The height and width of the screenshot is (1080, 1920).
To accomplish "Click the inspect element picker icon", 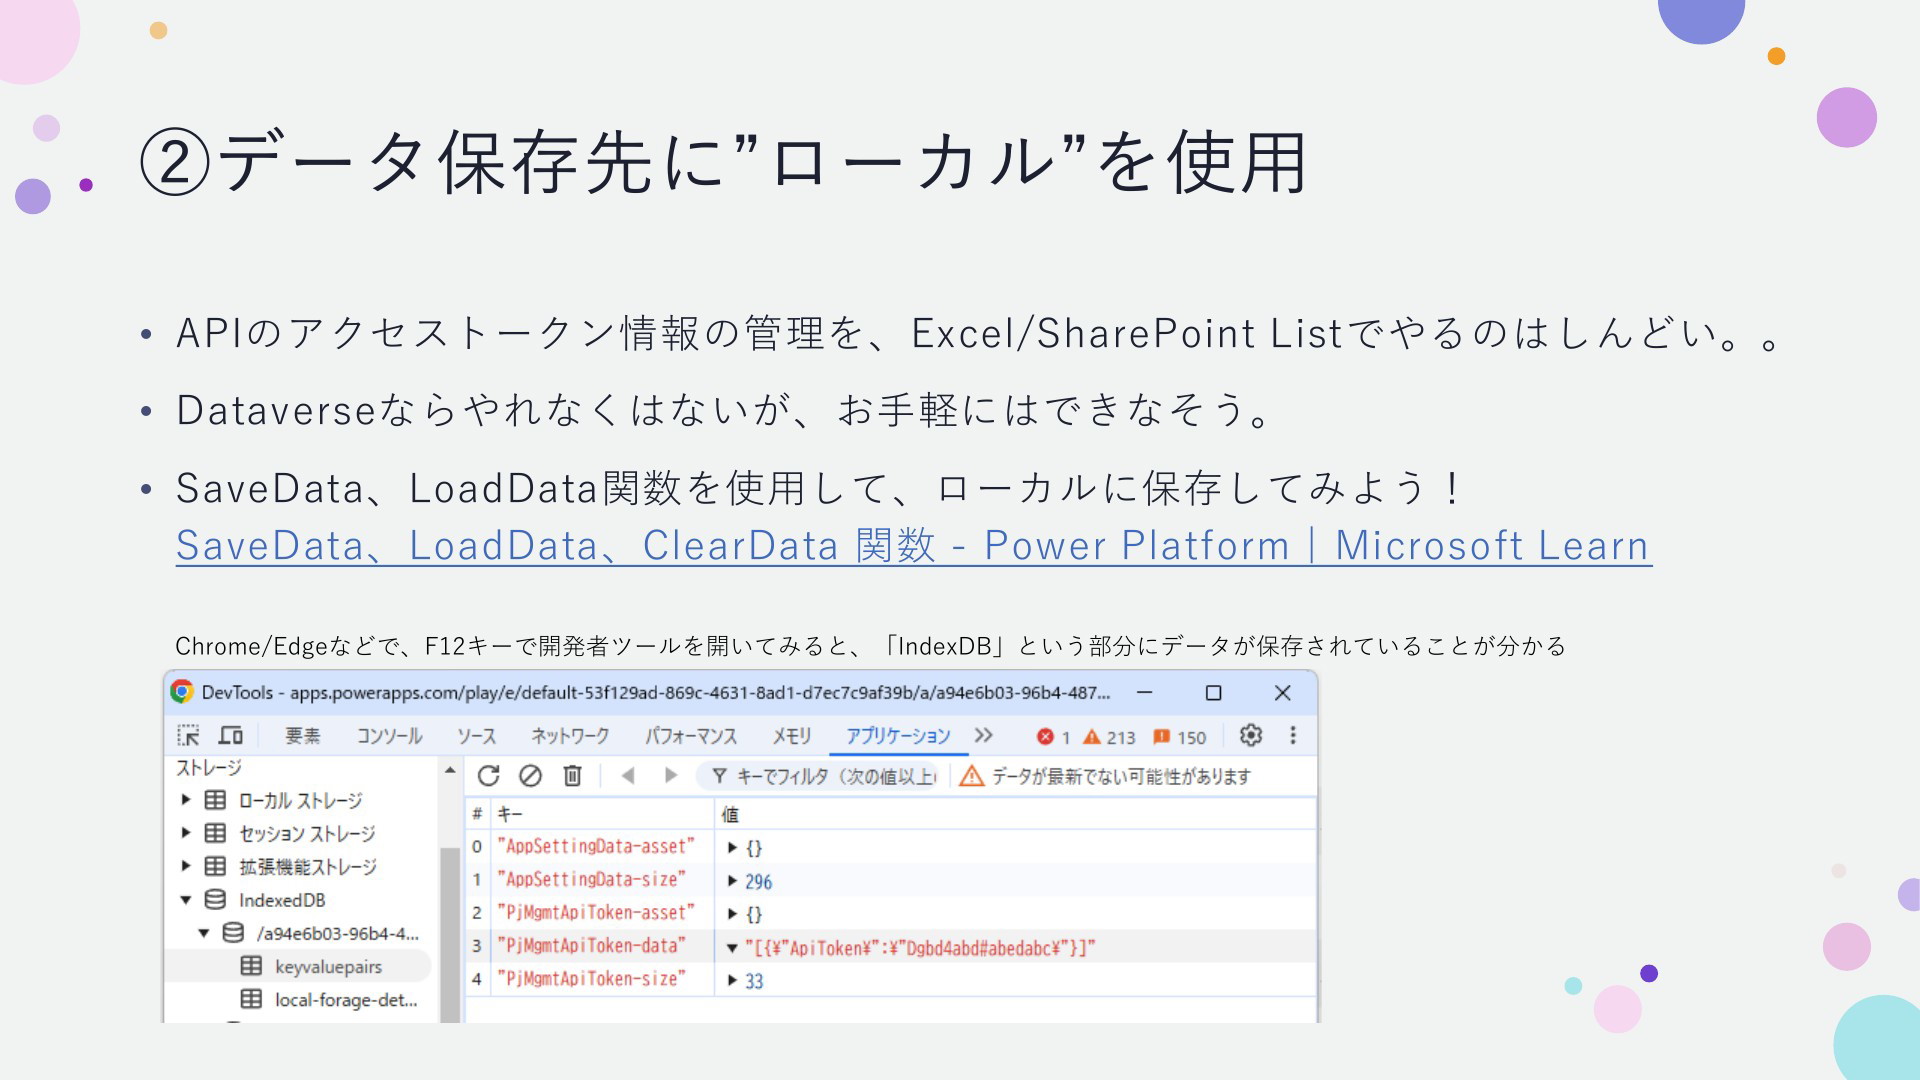I will click(x=188, y=736).
